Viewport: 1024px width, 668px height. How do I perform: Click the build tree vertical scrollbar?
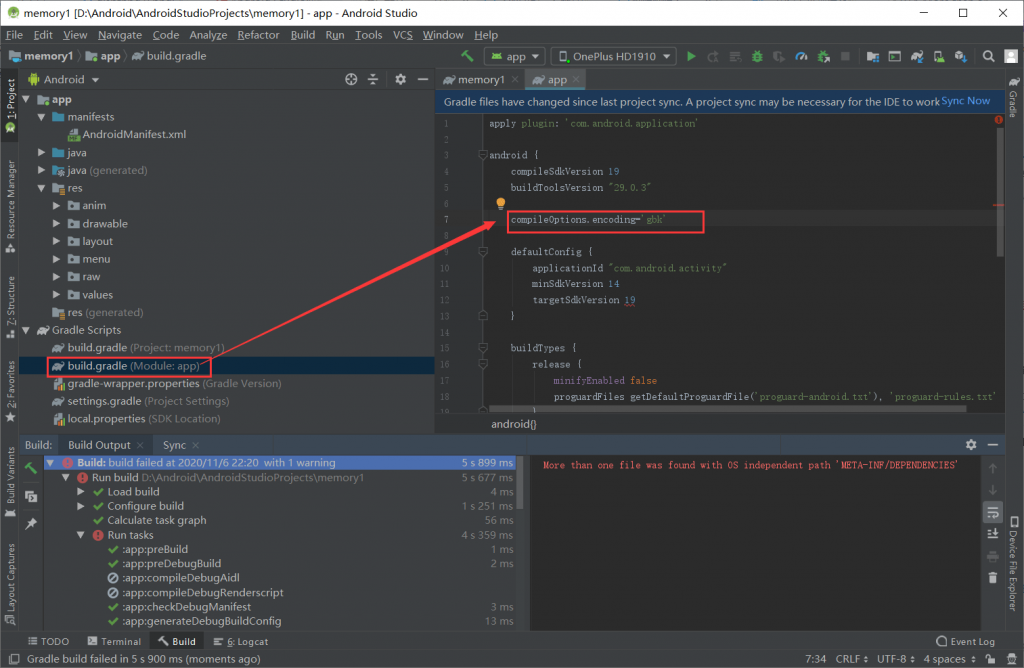pos(520,483)
